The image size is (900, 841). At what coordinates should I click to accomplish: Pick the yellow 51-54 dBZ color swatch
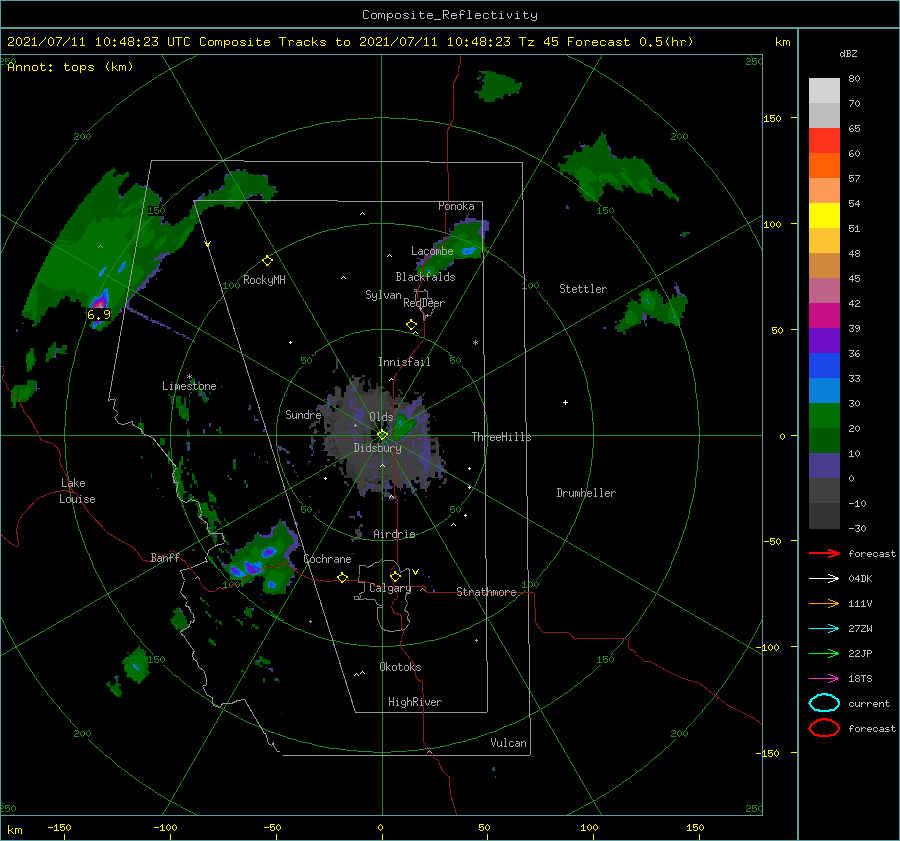pyautogui.click(x=824, y=215)
